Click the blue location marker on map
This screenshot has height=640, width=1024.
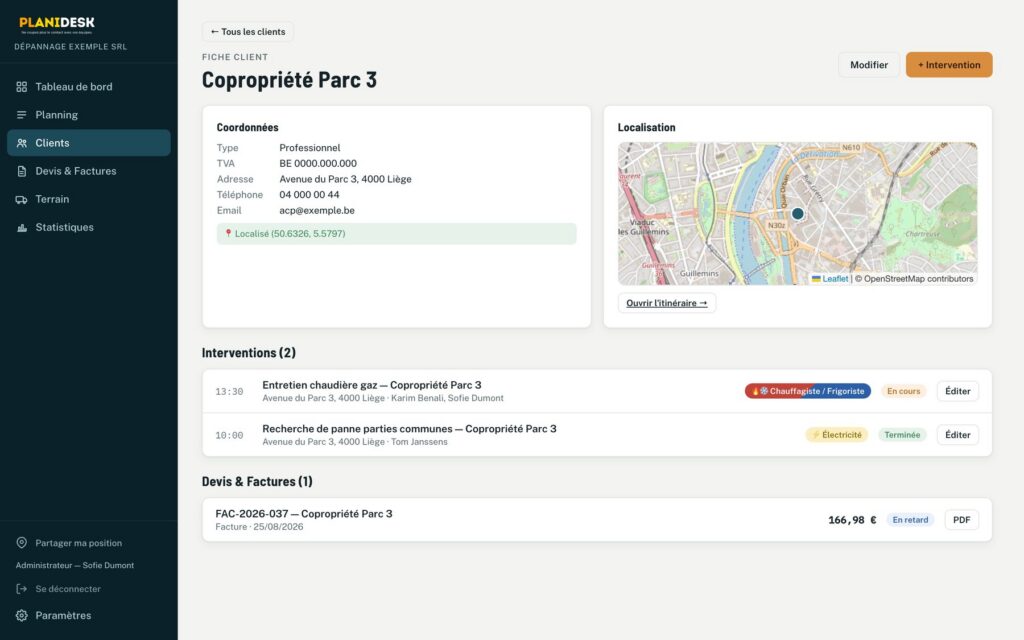[x=797, y=214]
